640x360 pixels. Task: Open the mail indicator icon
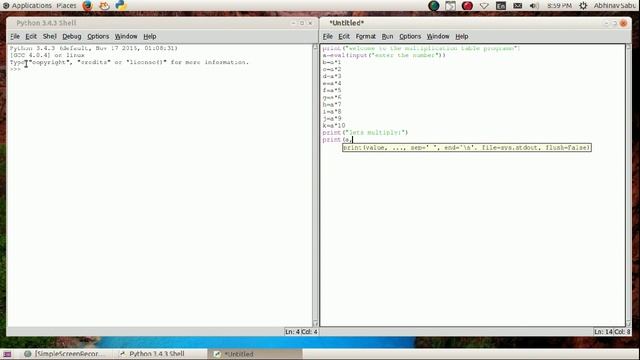coord(518,6)
